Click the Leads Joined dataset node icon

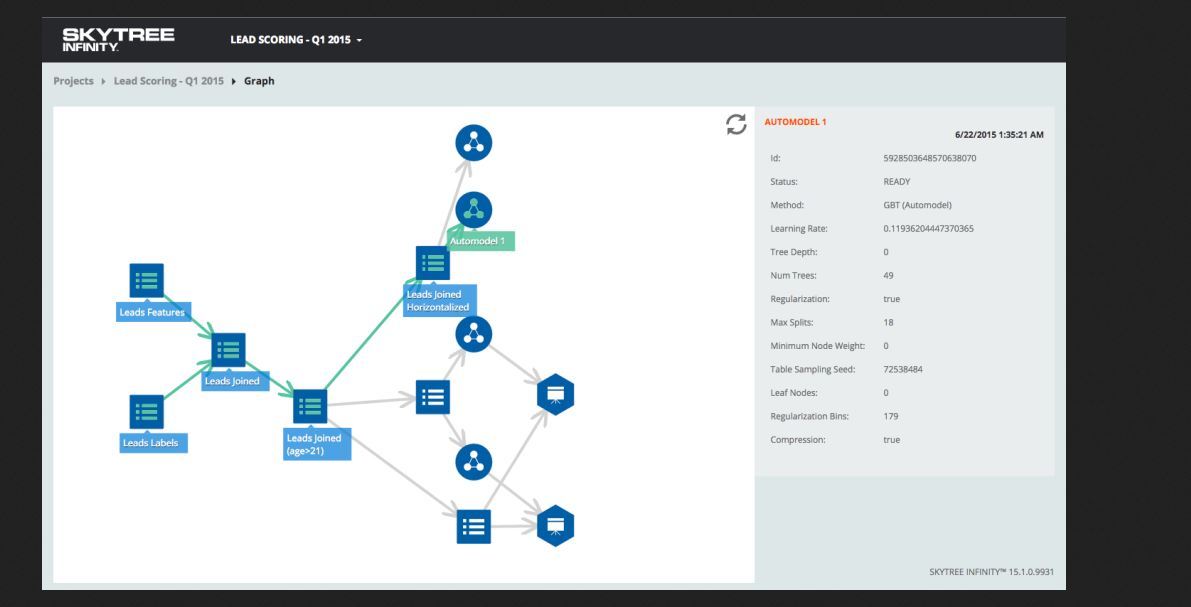pyautogui.click(x=228, y=349)
